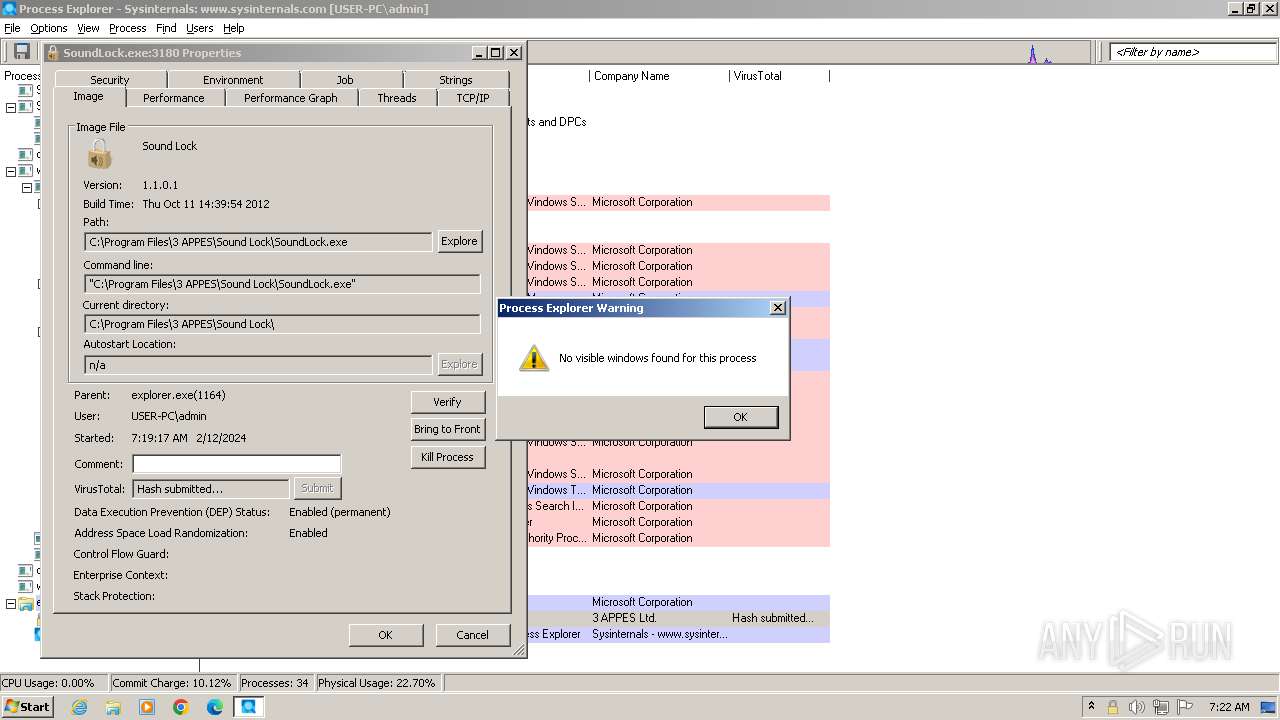Click the Filter by name search box
This screenshot has width=1280, height=720.
point(1193,52)
